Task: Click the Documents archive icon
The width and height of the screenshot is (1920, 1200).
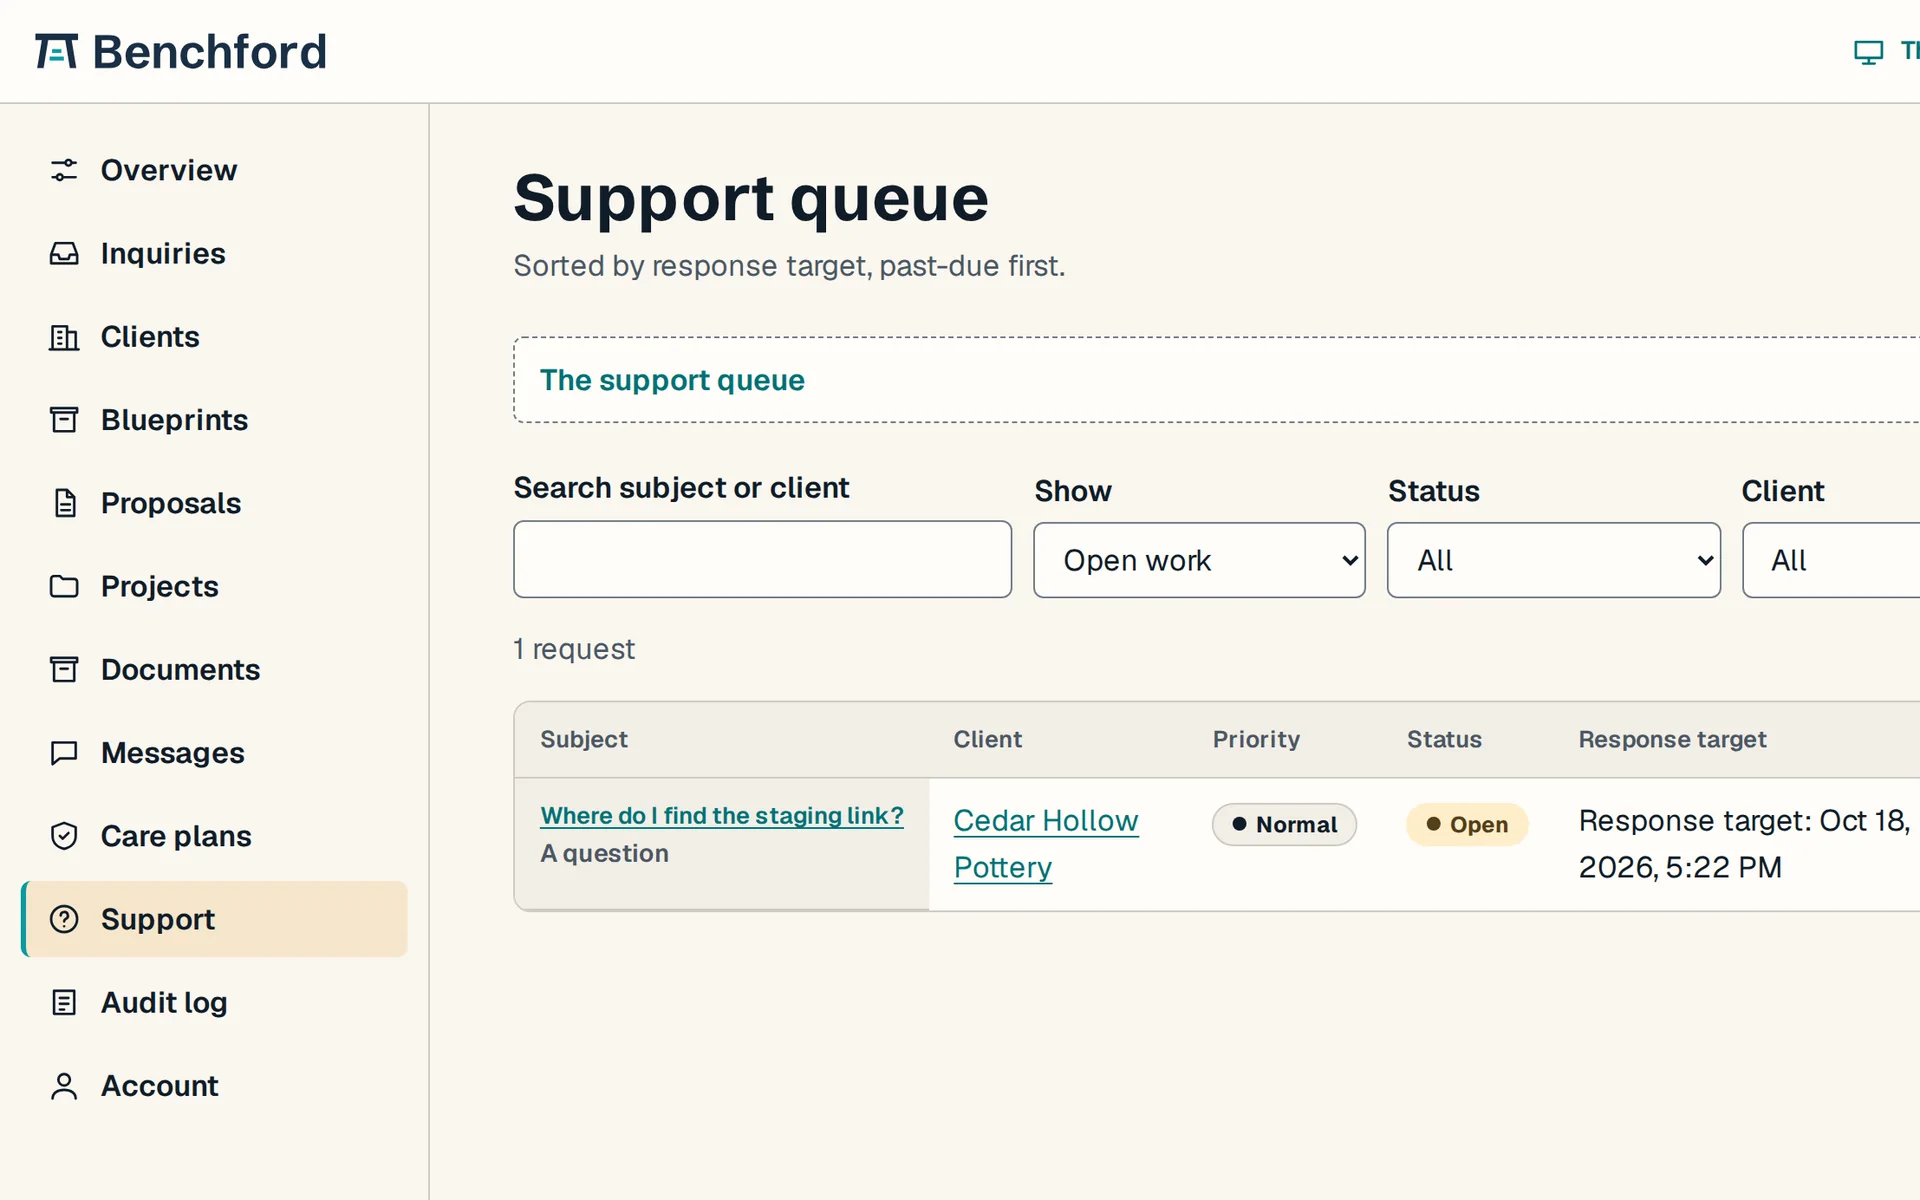Action: [x=64, y=669]
